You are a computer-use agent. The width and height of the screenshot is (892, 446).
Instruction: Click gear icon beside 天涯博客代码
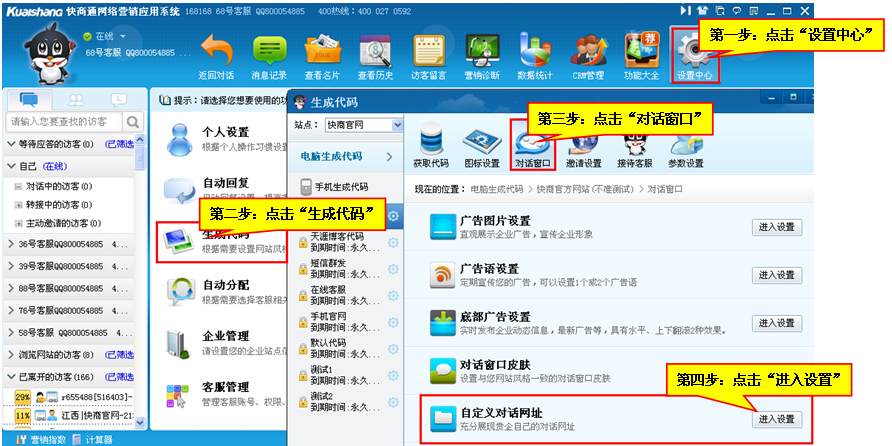coord(393,242)
